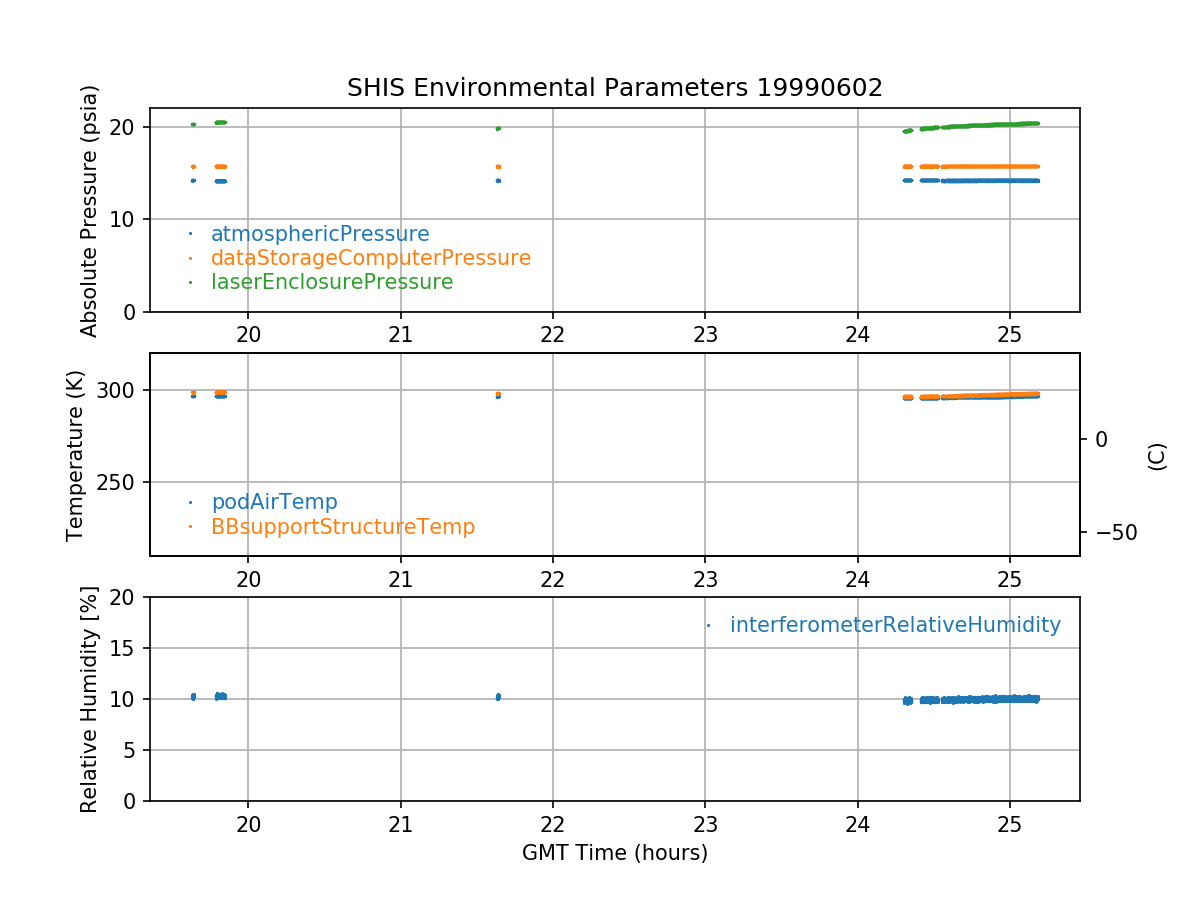
Task: Click the −50 tick on the Celsius axis
Action: pos(1112,532)
